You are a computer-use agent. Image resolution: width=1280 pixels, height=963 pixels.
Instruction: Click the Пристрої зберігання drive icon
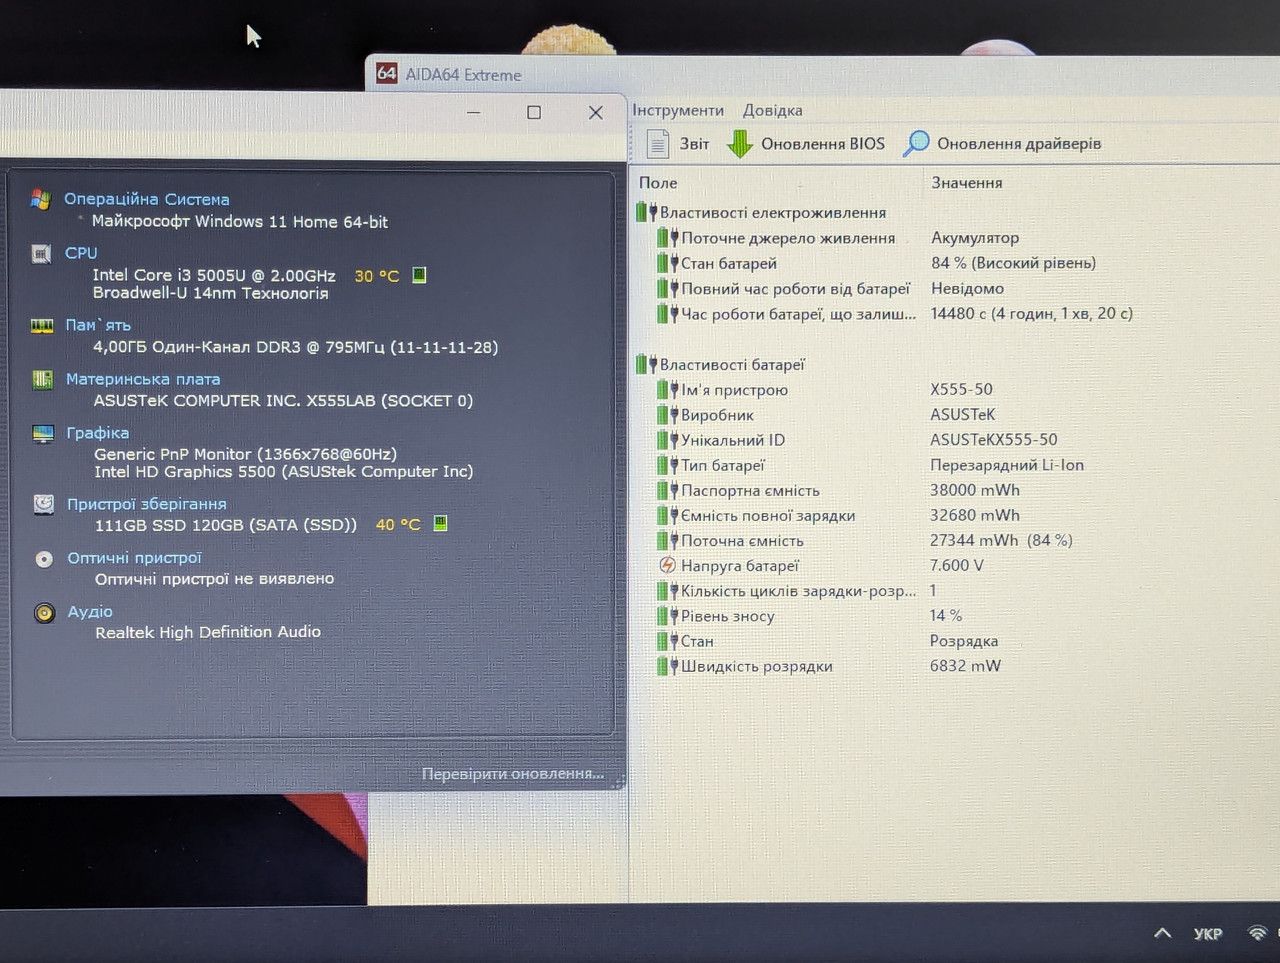pyautogui.click(x=43, y=504)
